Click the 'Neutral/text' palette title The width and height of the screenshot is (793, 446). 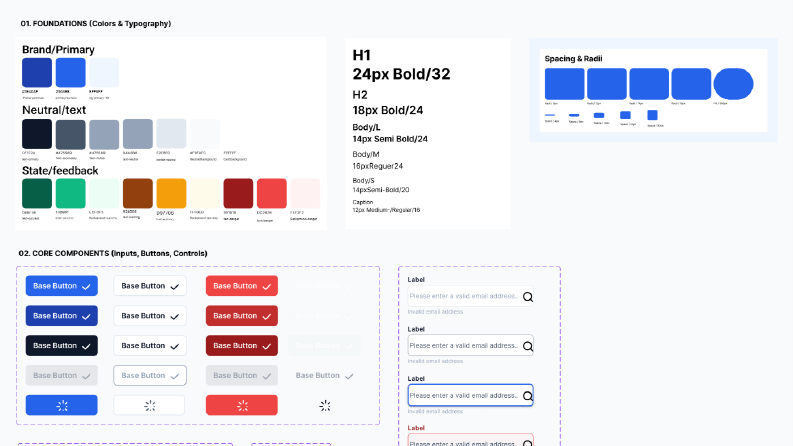pyautogui.click(x=54, y=110)
